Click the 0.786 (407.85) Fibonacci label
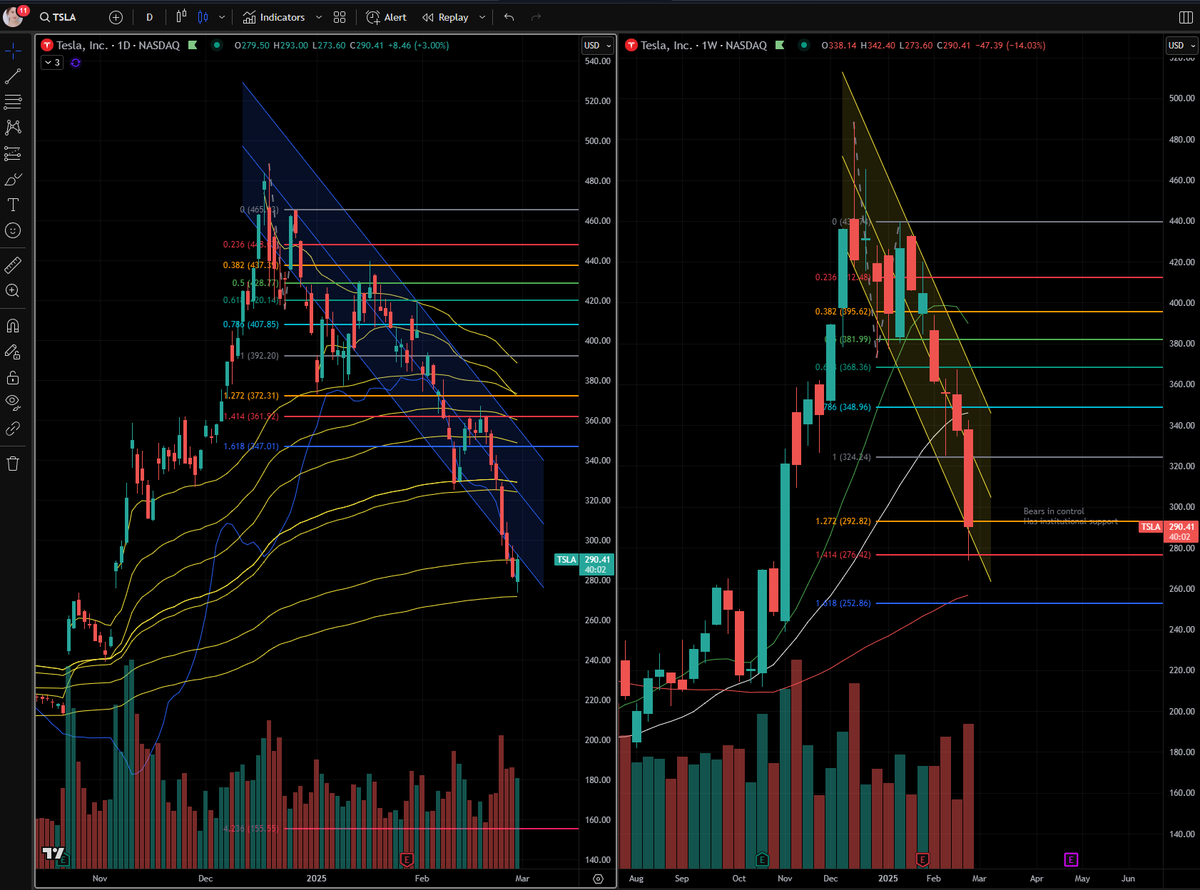1200x890 pixels. point(250,324)
